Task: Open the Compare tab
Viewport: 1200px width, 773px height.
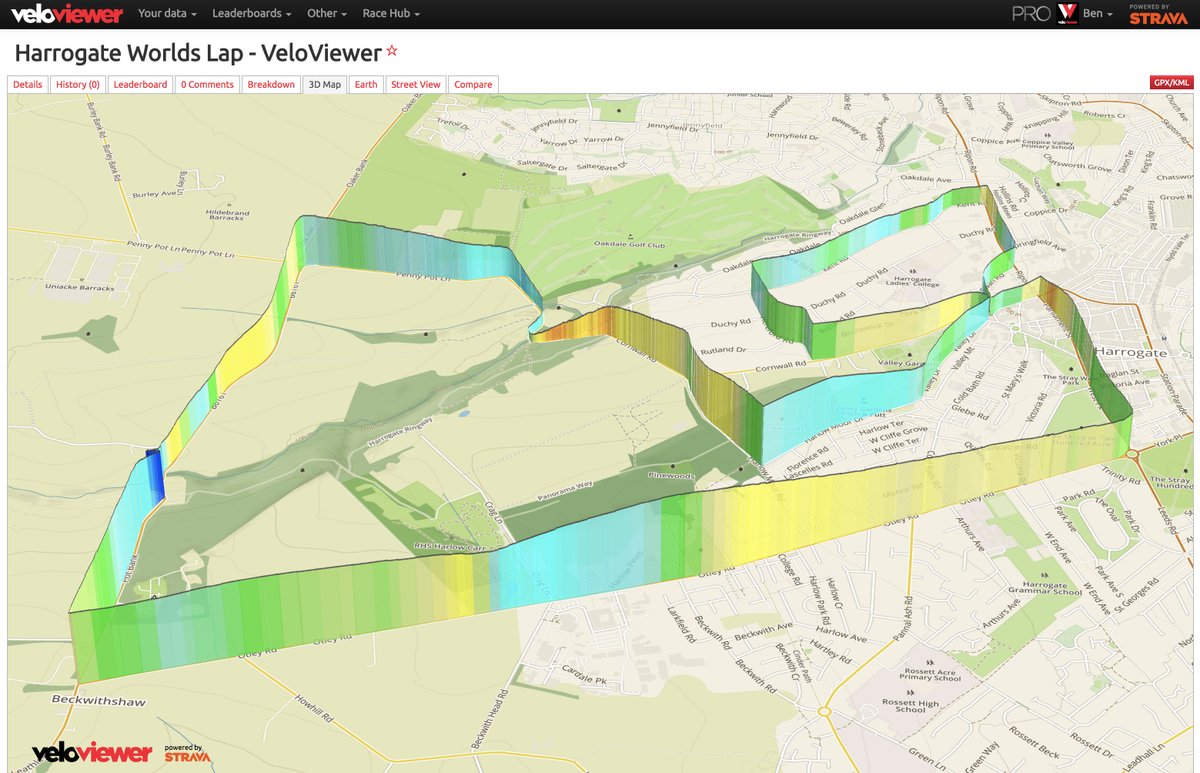Action: click(x=473, y=85)
